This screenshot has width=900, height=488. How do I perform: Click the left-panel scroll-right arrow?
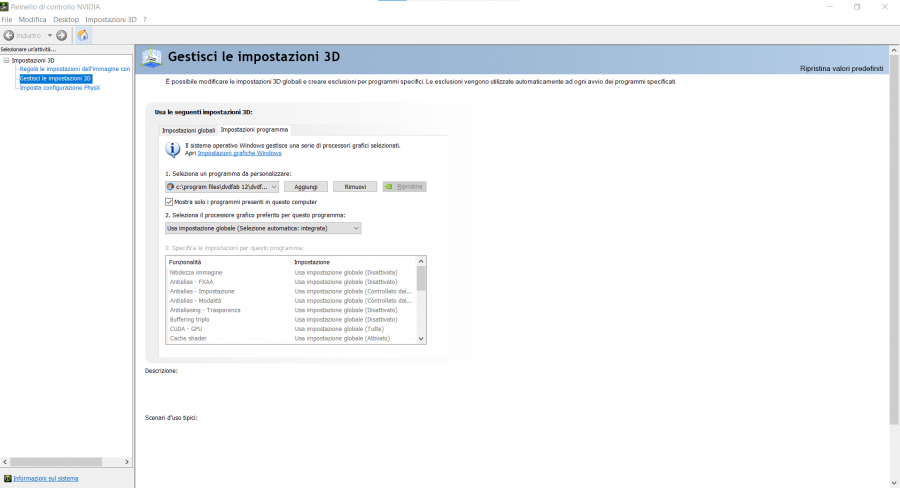click(x=127, y=462)
